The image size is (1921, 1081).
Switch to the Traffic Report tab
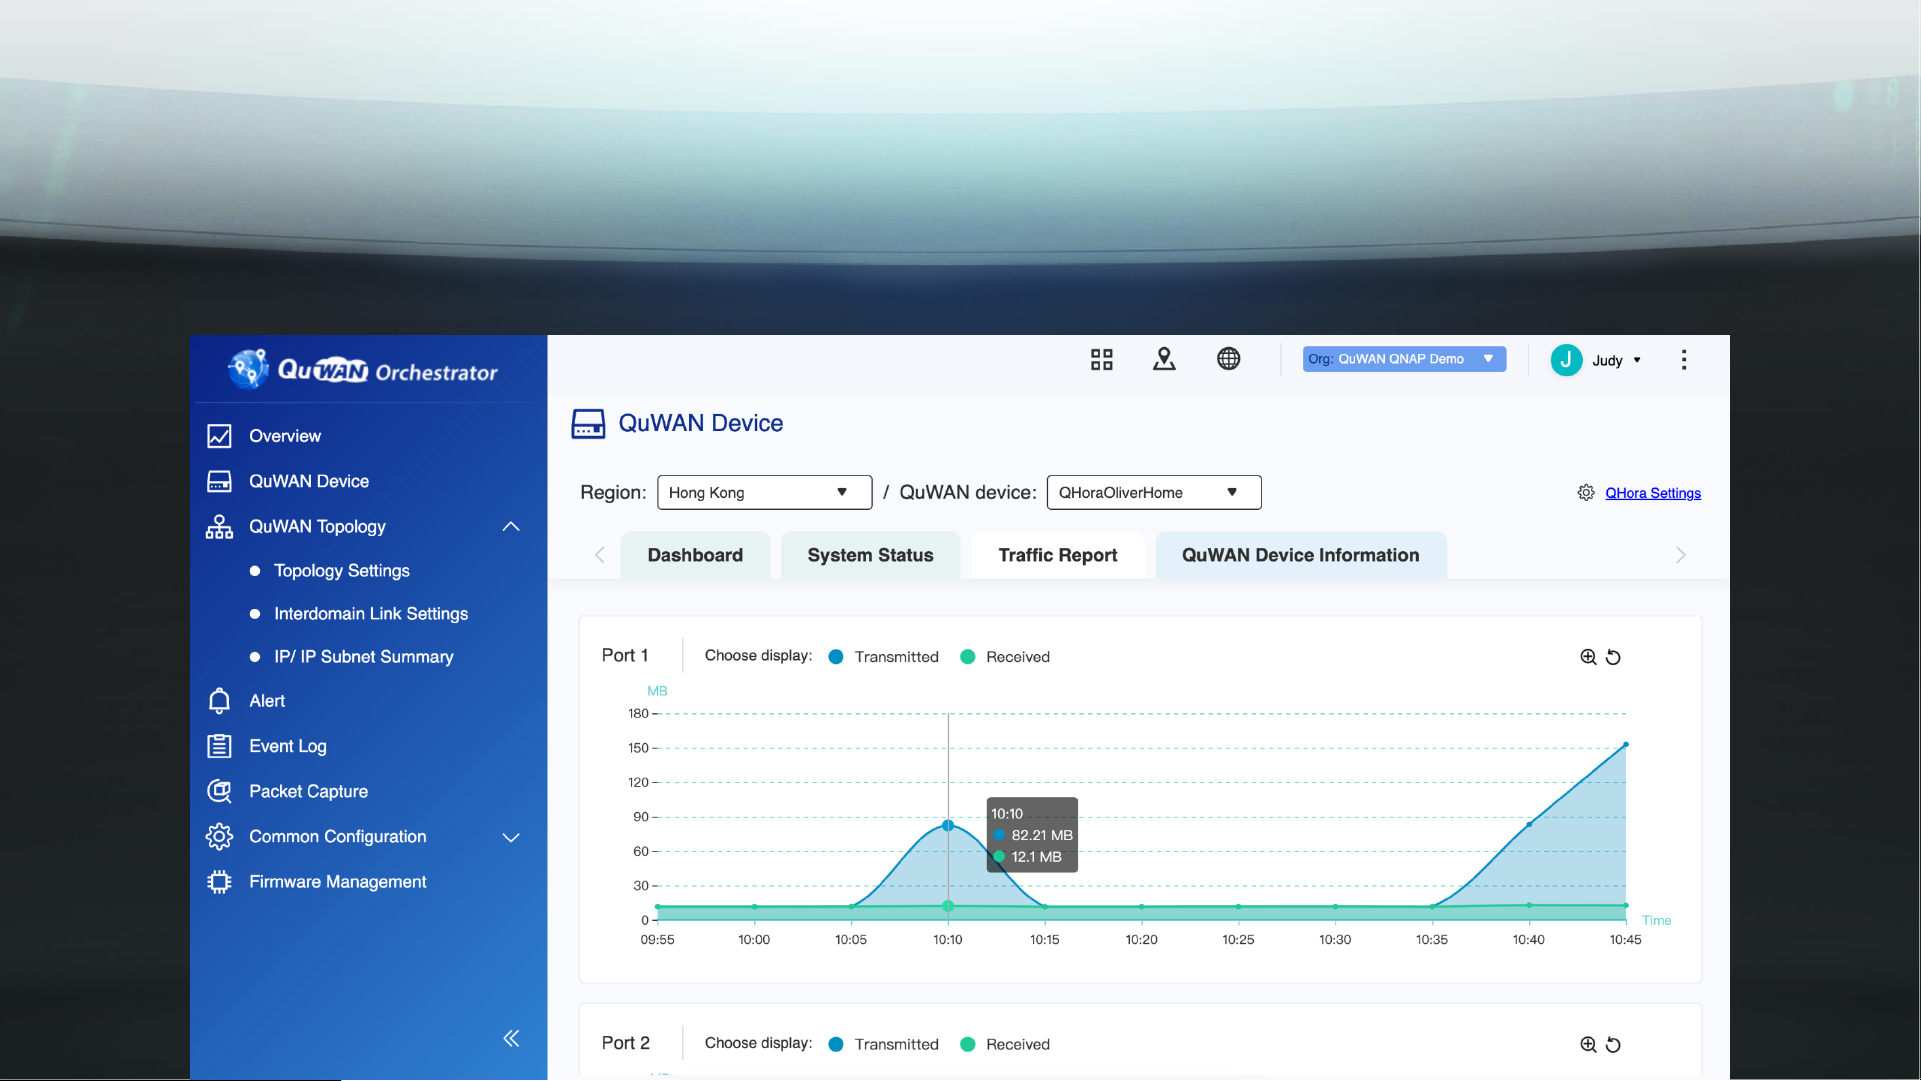1057,555
